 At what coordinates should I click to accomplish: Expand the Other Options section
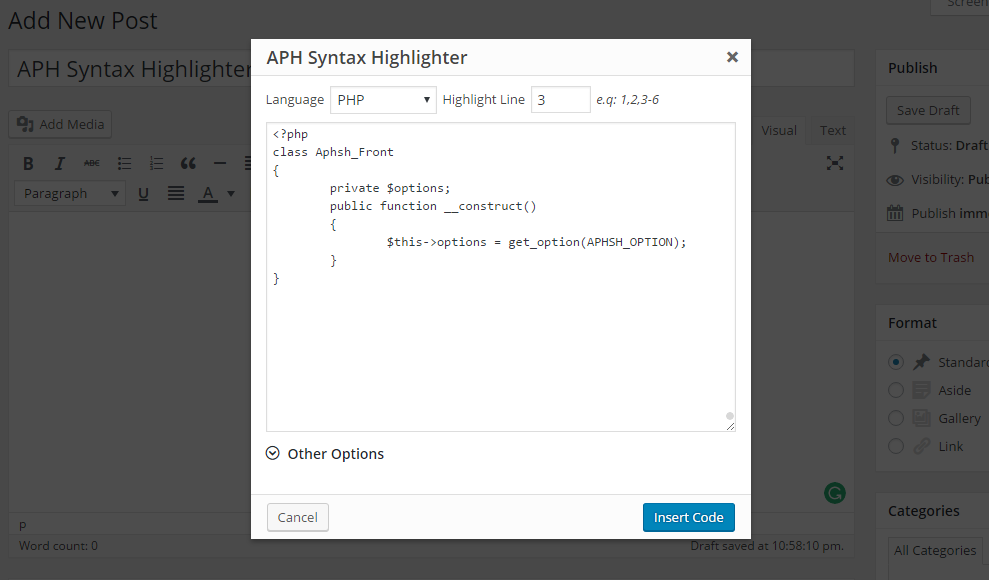pos(325,454)
